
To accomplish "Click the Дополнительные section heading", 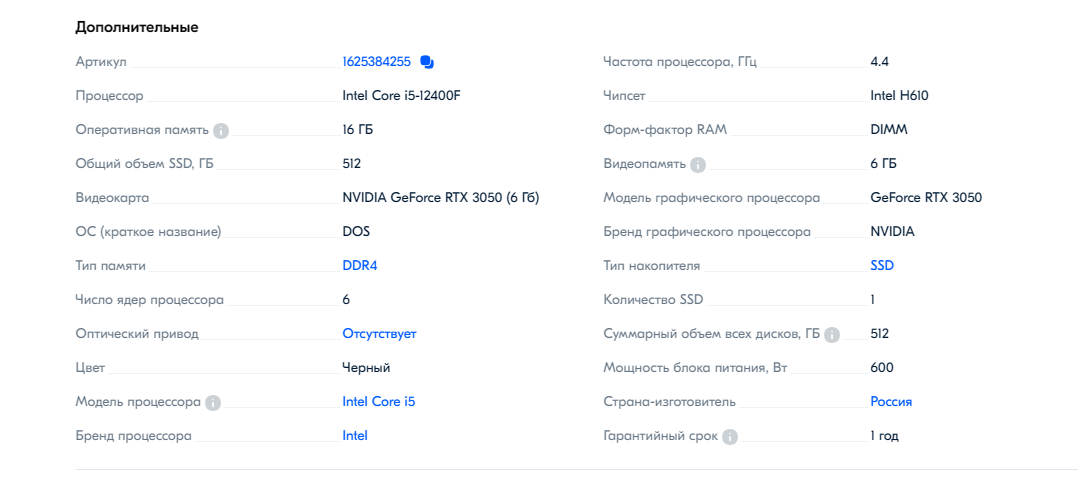I will tap(137, 27).
